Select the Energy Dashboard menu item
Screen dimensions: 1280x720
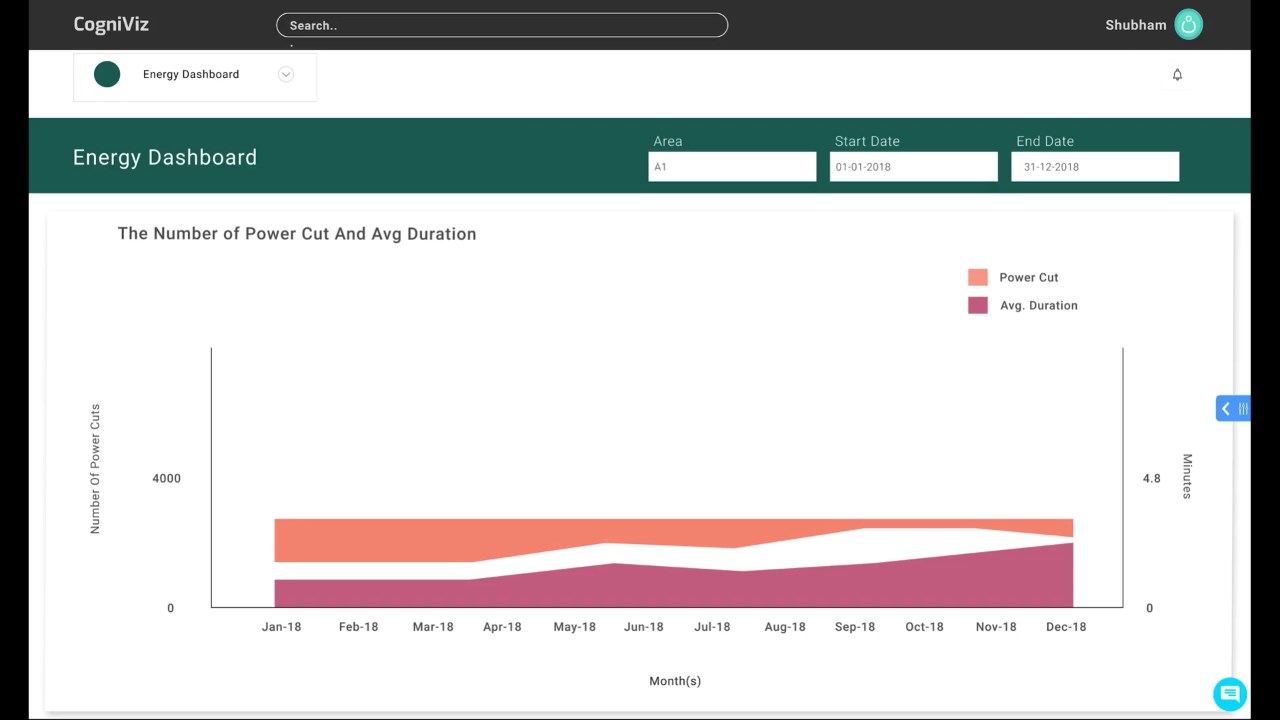(191, 74)
